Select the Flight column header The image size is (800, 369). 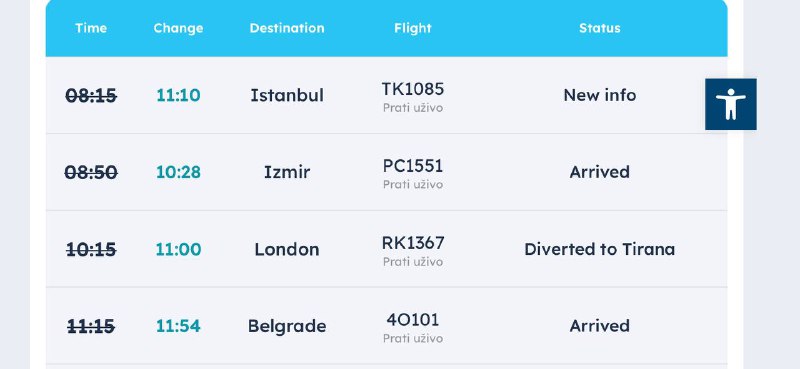tap(413, 28)
